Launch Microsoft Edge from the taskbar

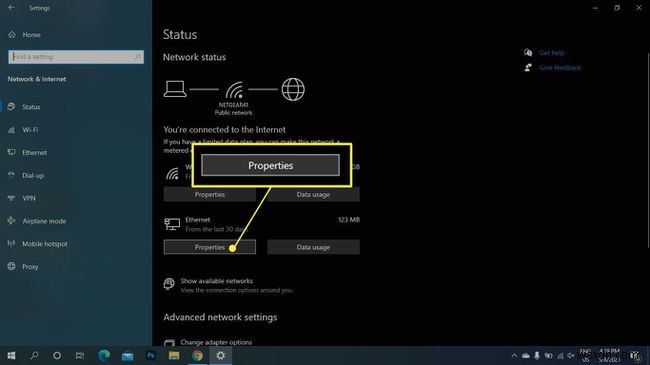[104, 355]
